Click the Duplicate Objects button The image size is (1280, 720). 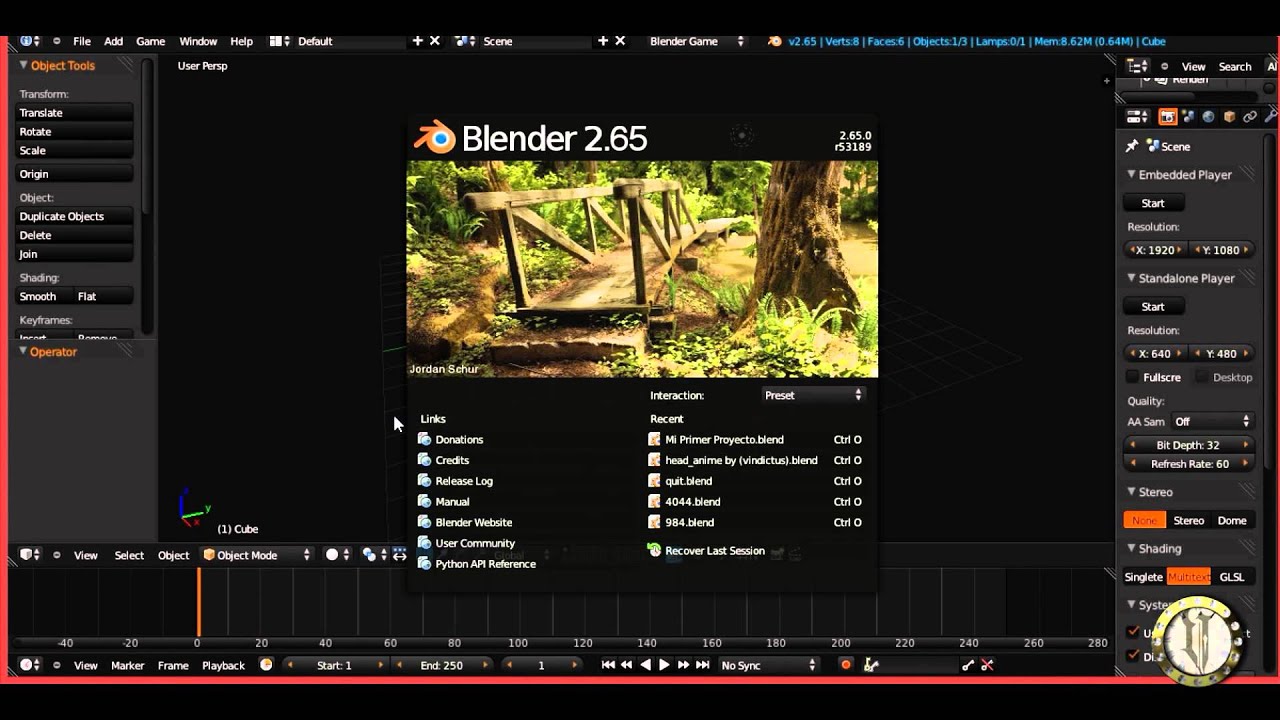click(x=74, y=216)
